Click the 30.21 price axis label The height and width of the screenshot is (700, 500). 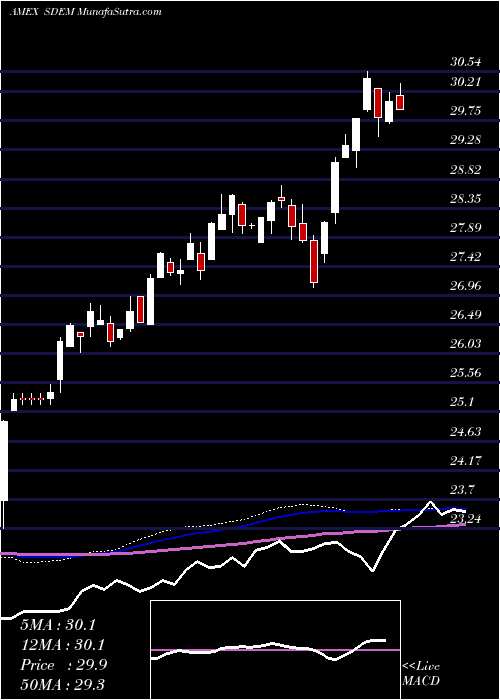[466, 82]
